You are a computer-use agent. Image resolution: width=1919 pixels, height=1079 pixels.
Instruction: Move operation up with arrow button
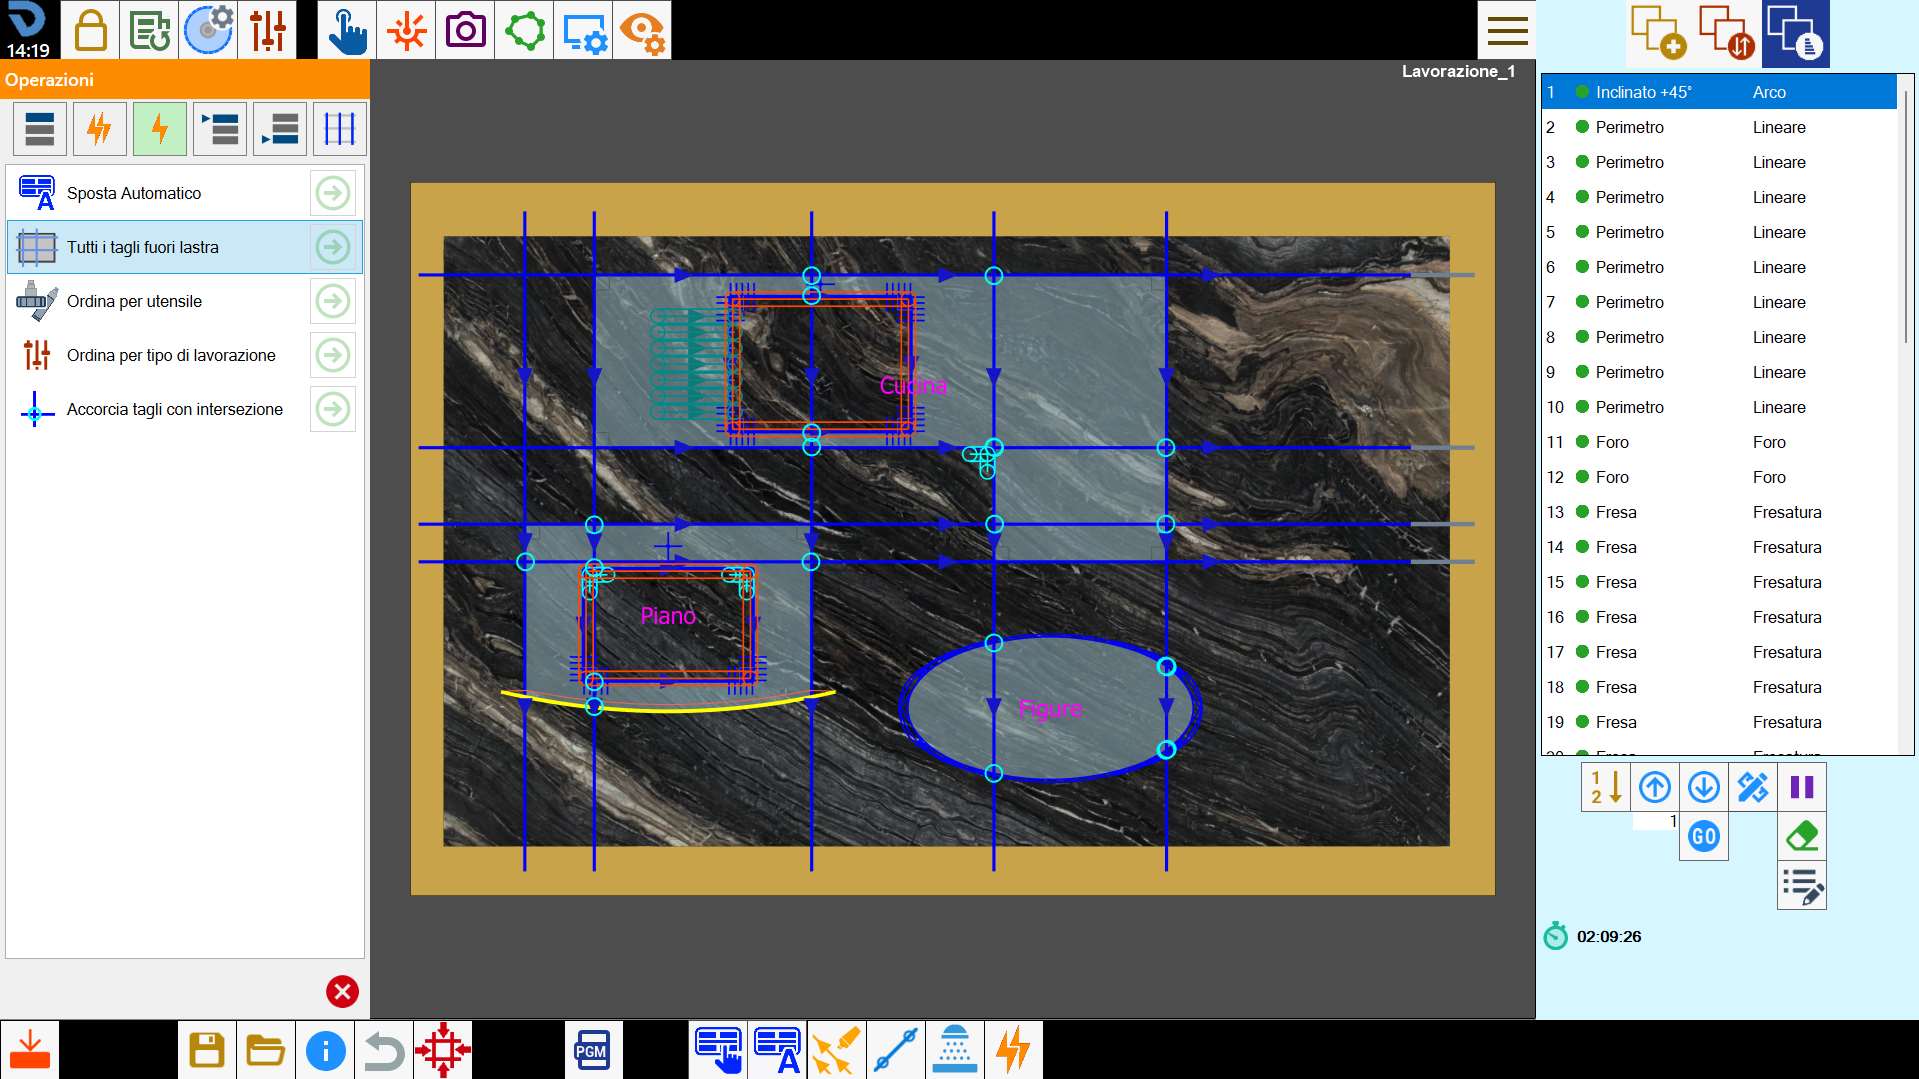pos(1655,787)
